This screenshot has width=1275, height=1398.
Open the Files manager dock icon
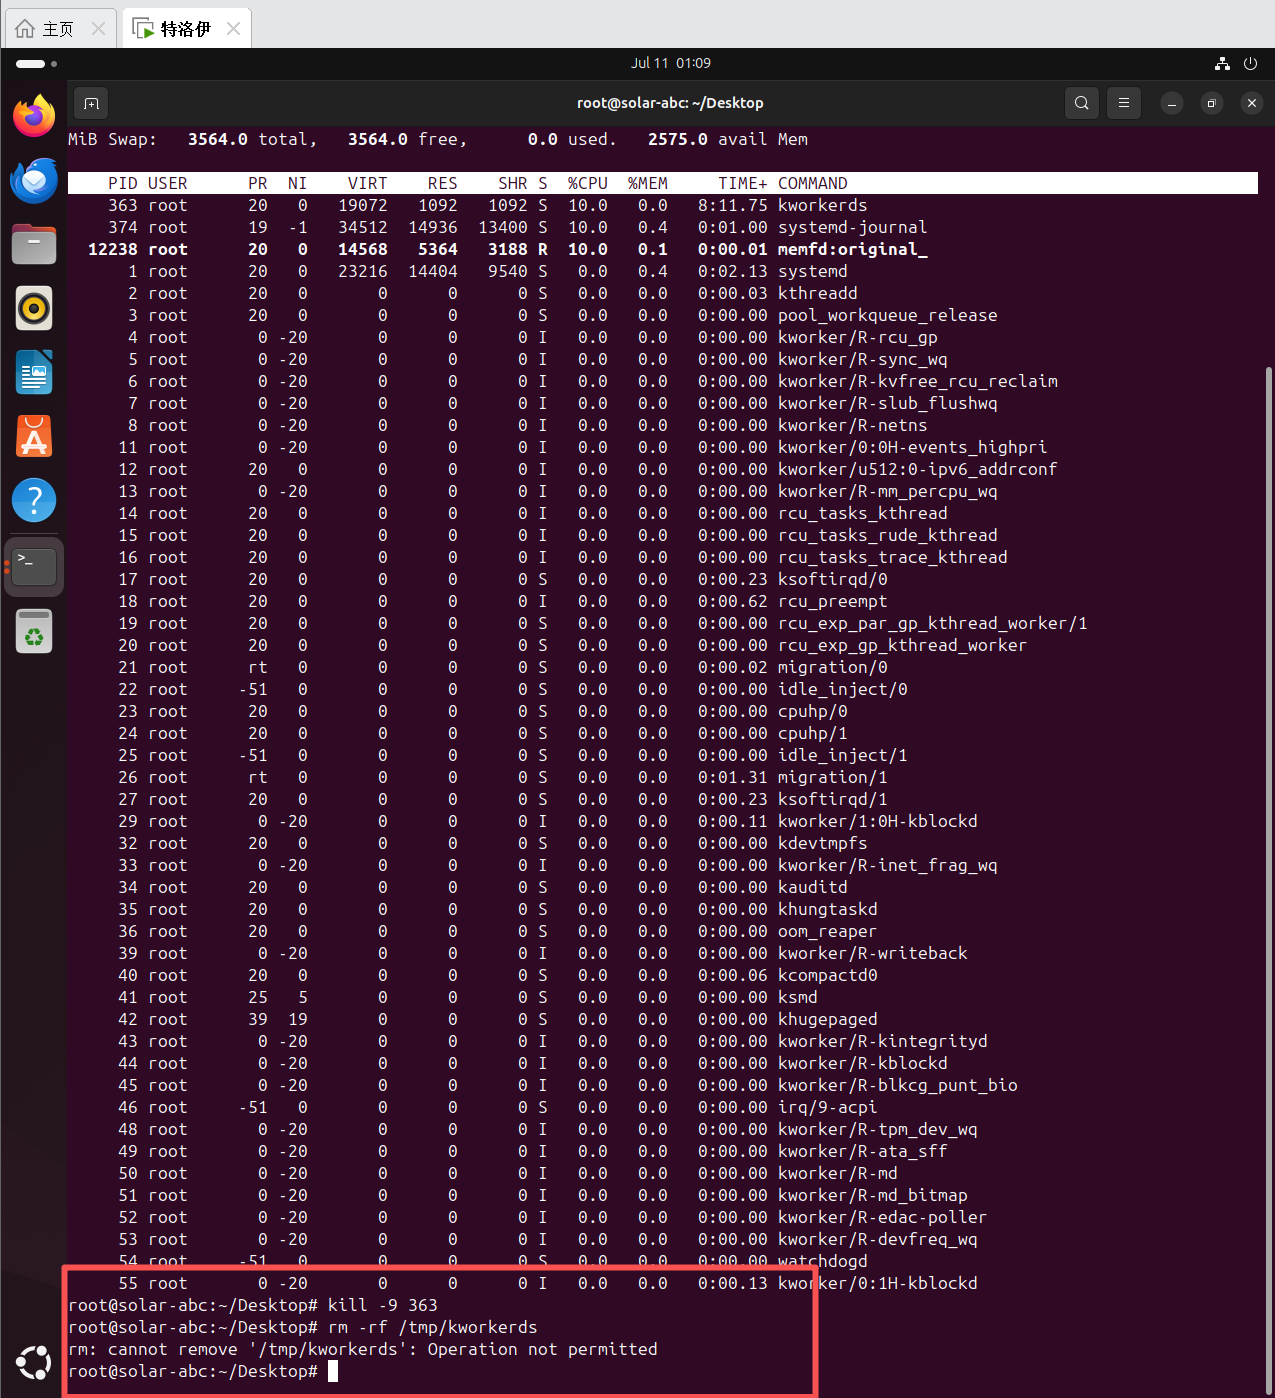pyautogui.click(x=34, y=244)
